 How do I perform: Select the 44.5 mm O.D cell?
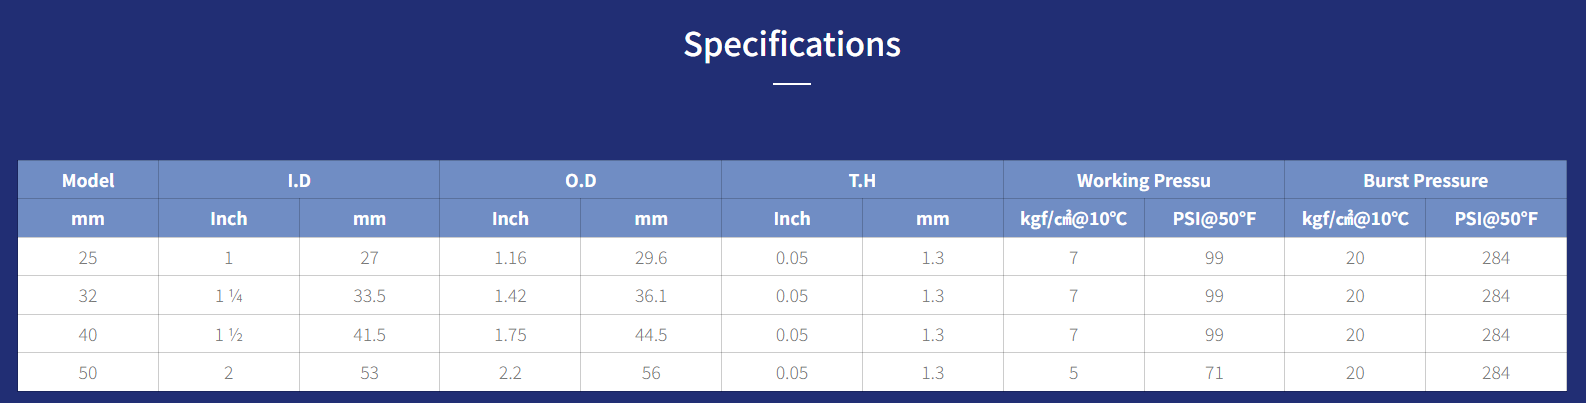651,334
